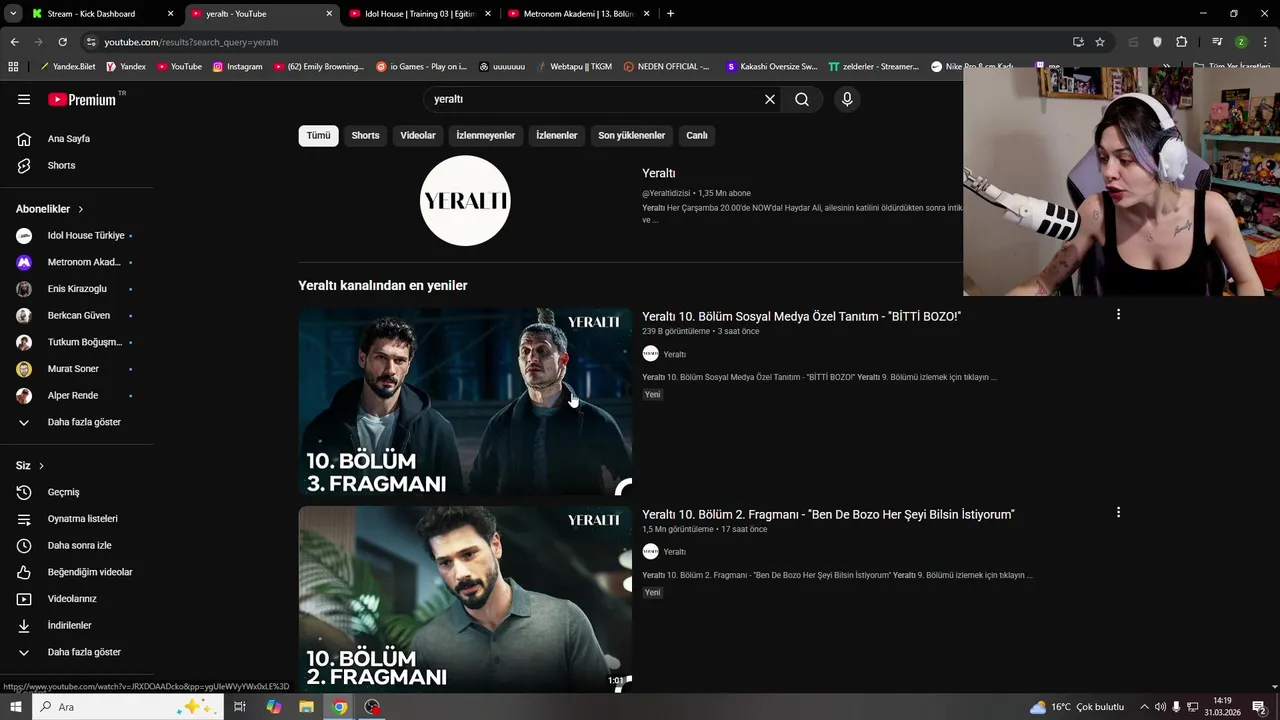Open the tab search dropdown arrow

(x=13, y=14)
